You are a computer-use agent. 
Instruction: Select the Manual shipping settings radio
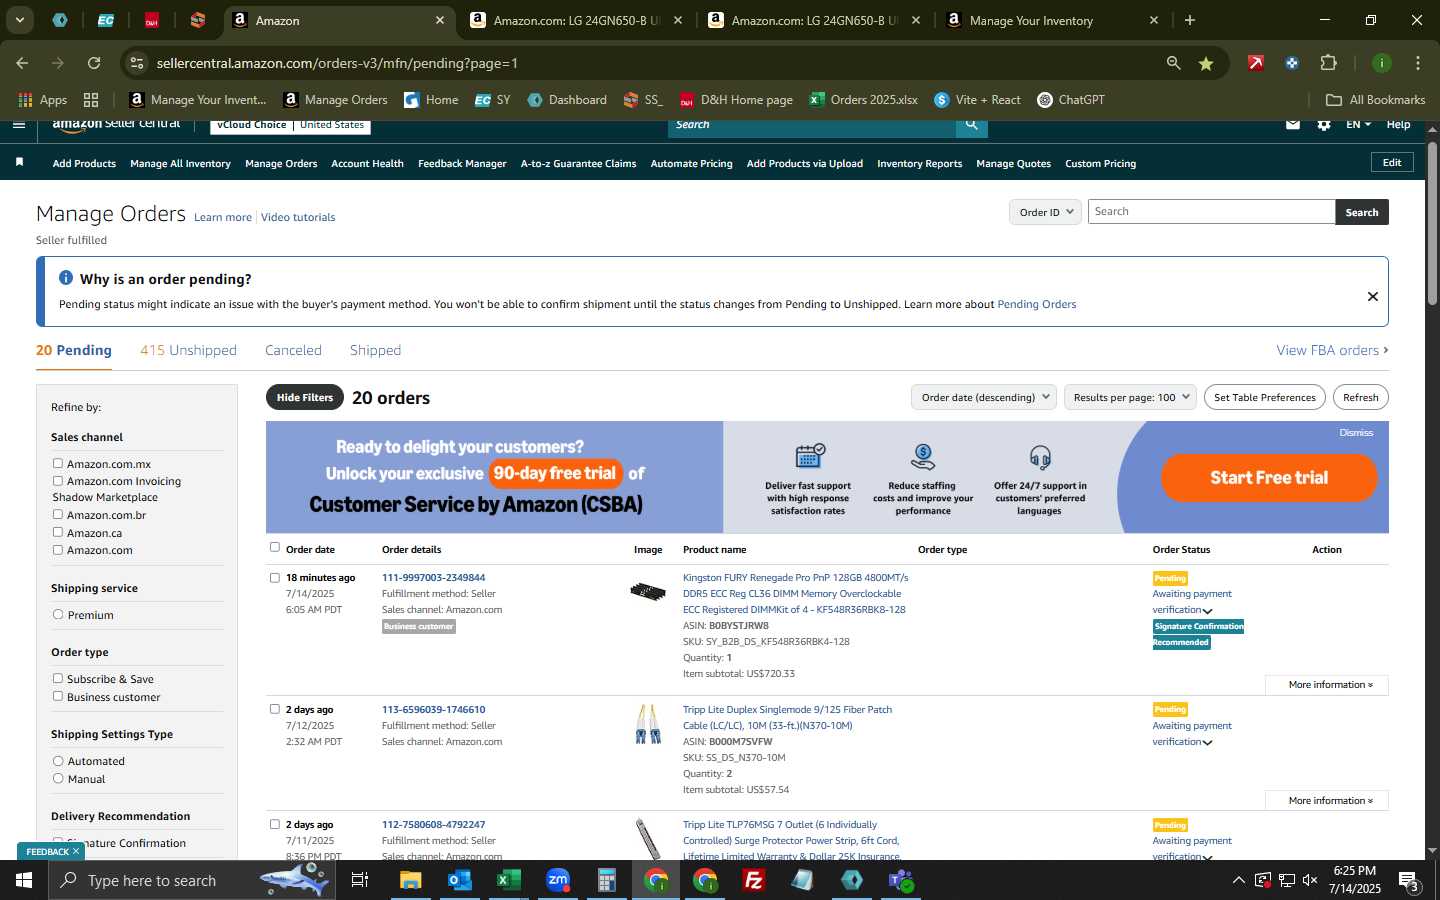tap(58, 778)
